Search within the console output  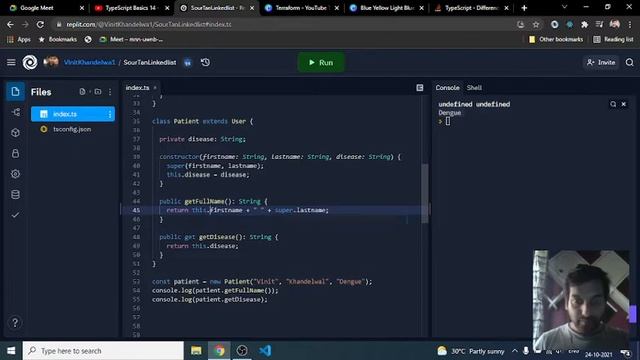pos(613,104)
